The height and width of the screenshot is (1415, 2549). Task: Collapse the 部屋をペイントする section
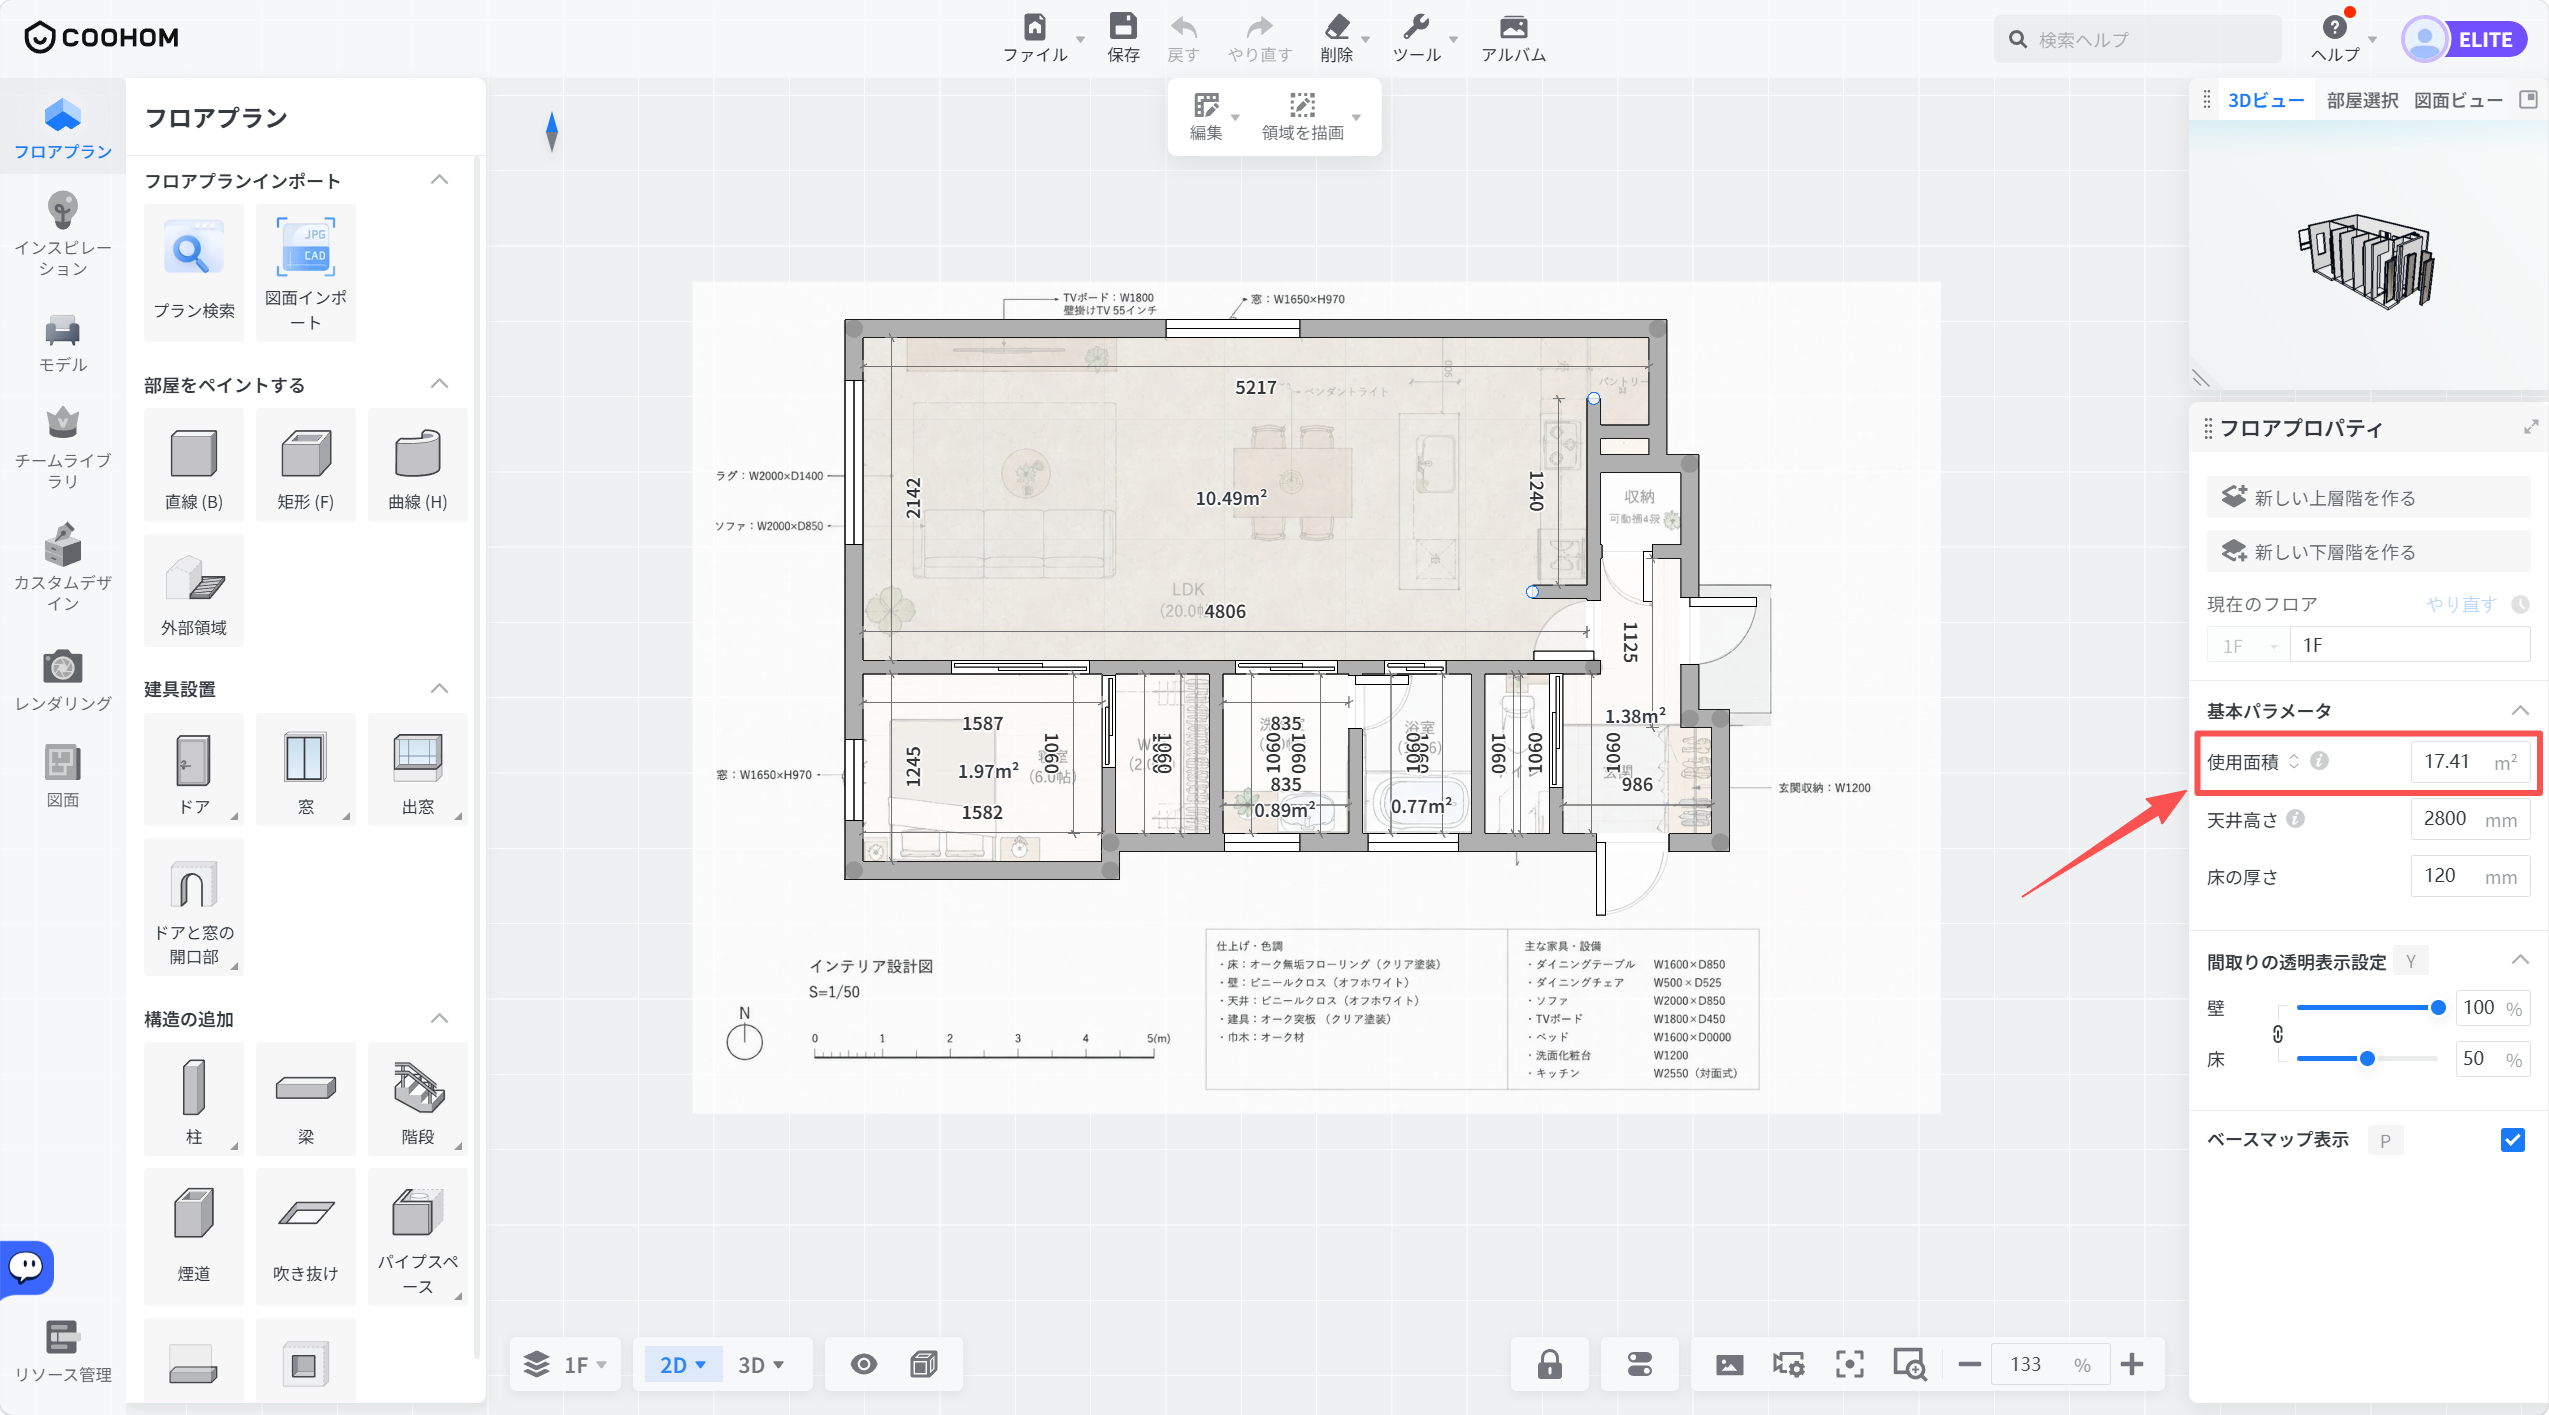[x=439, y=384]
